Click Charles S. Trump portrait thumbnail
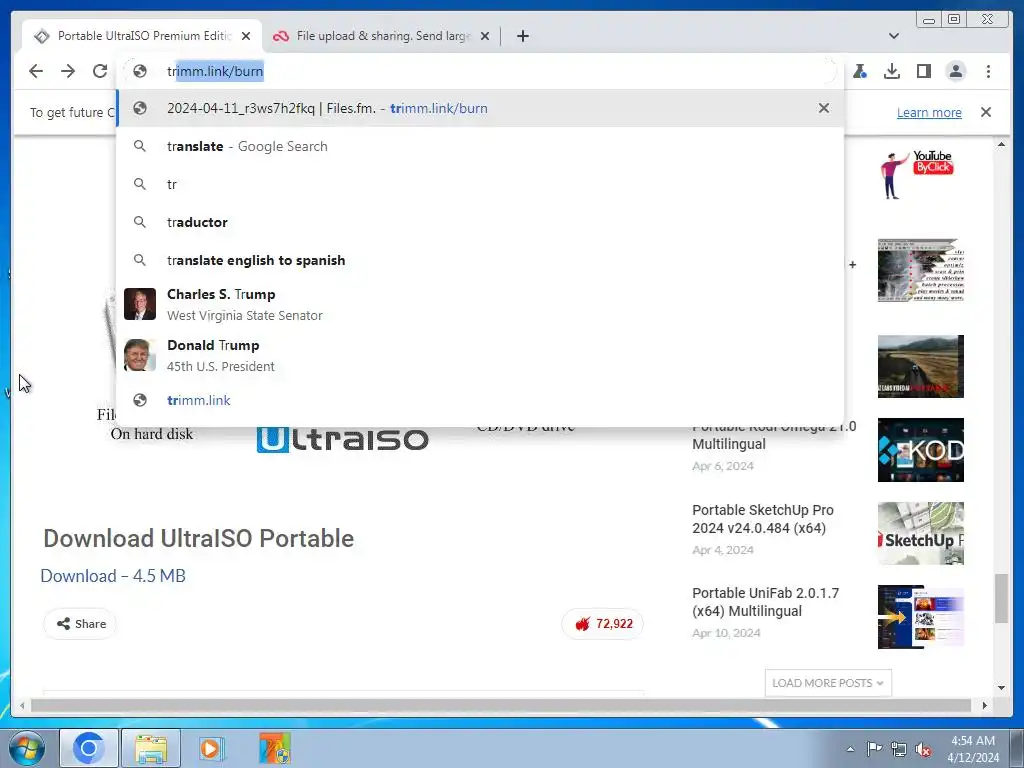Image resolution: width=1024 pixels, height=768 pixels. 140,304
